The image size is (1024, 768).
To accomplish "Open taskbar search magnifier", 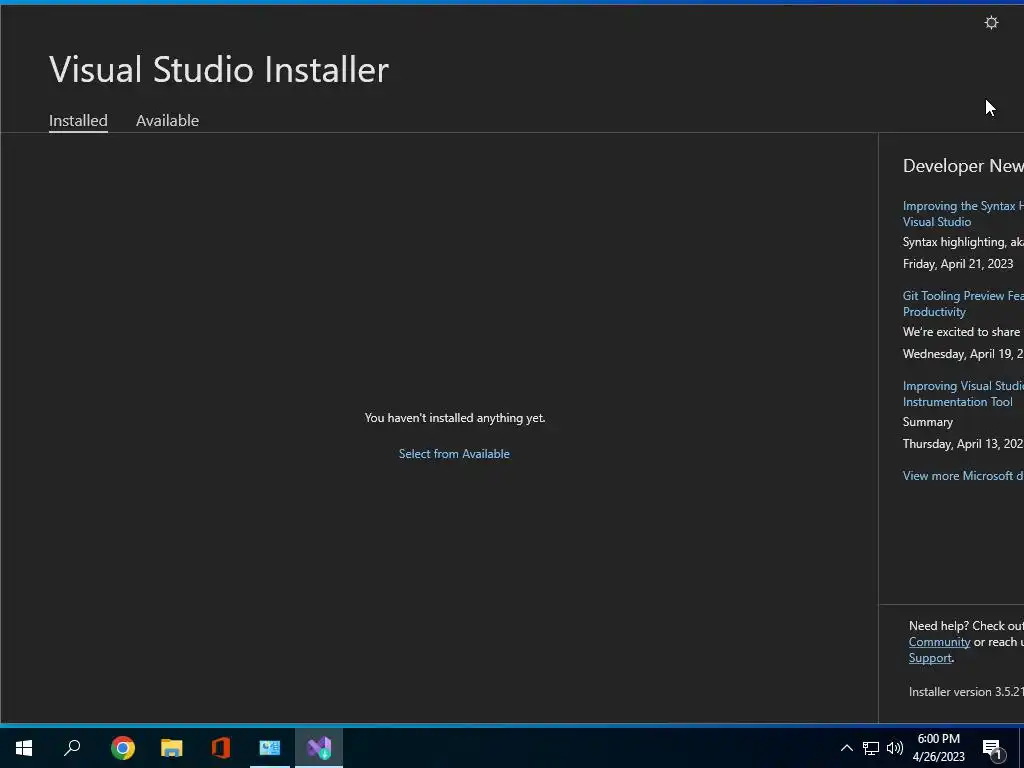I will point(72,748).
